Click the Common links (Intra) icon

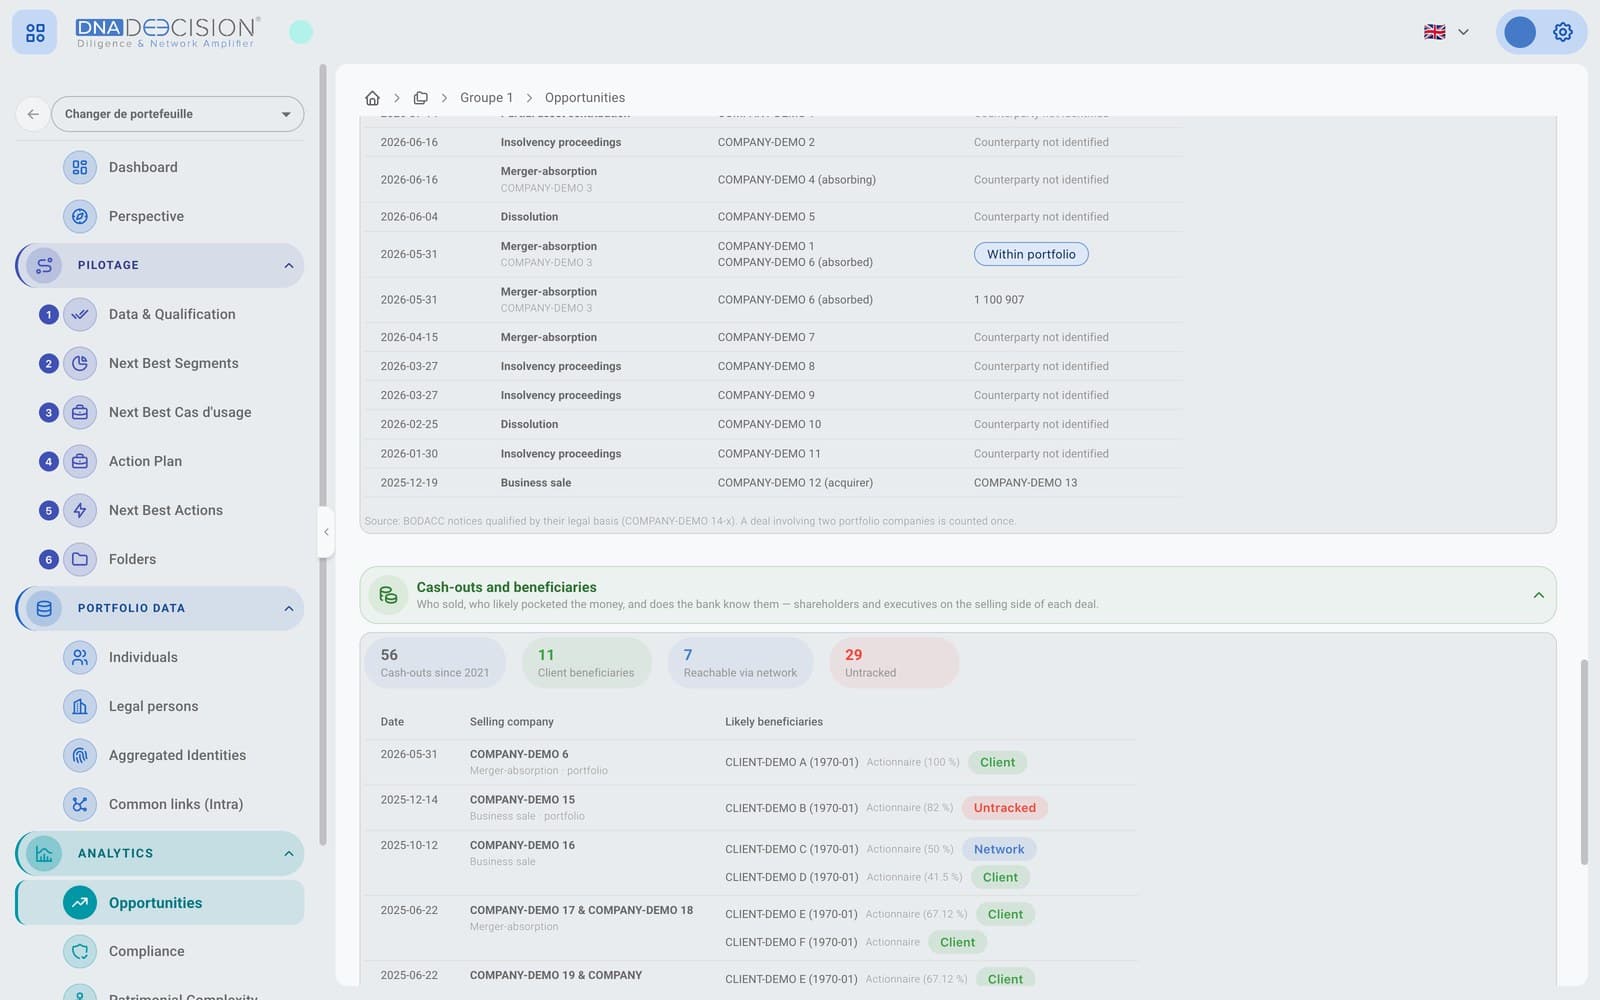pyautogui.click(x=80, y=804)
